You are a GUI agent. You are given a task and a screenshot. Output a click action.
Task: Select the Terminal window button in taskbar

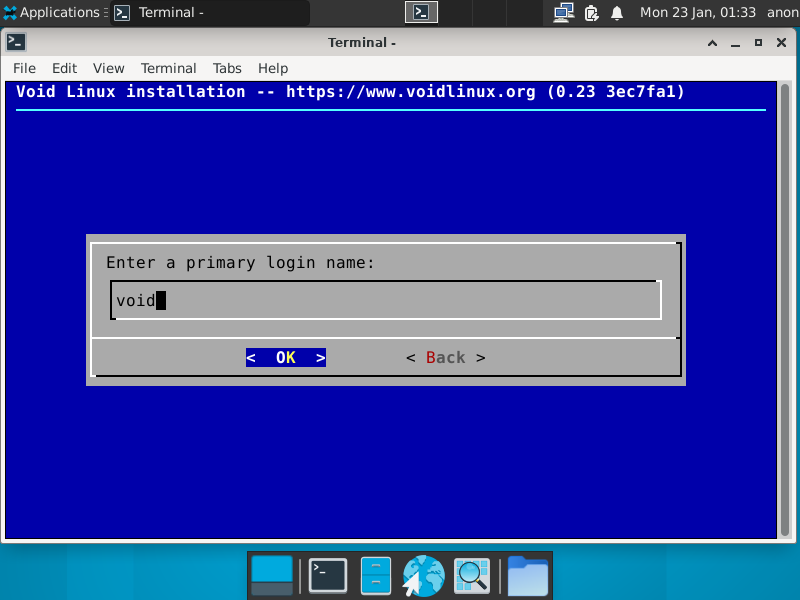coord(209,12)
